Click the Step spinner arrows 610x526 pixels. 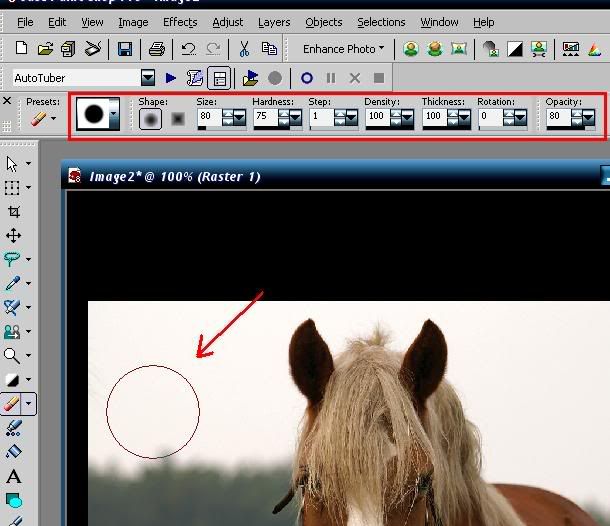tap(340, 117)
